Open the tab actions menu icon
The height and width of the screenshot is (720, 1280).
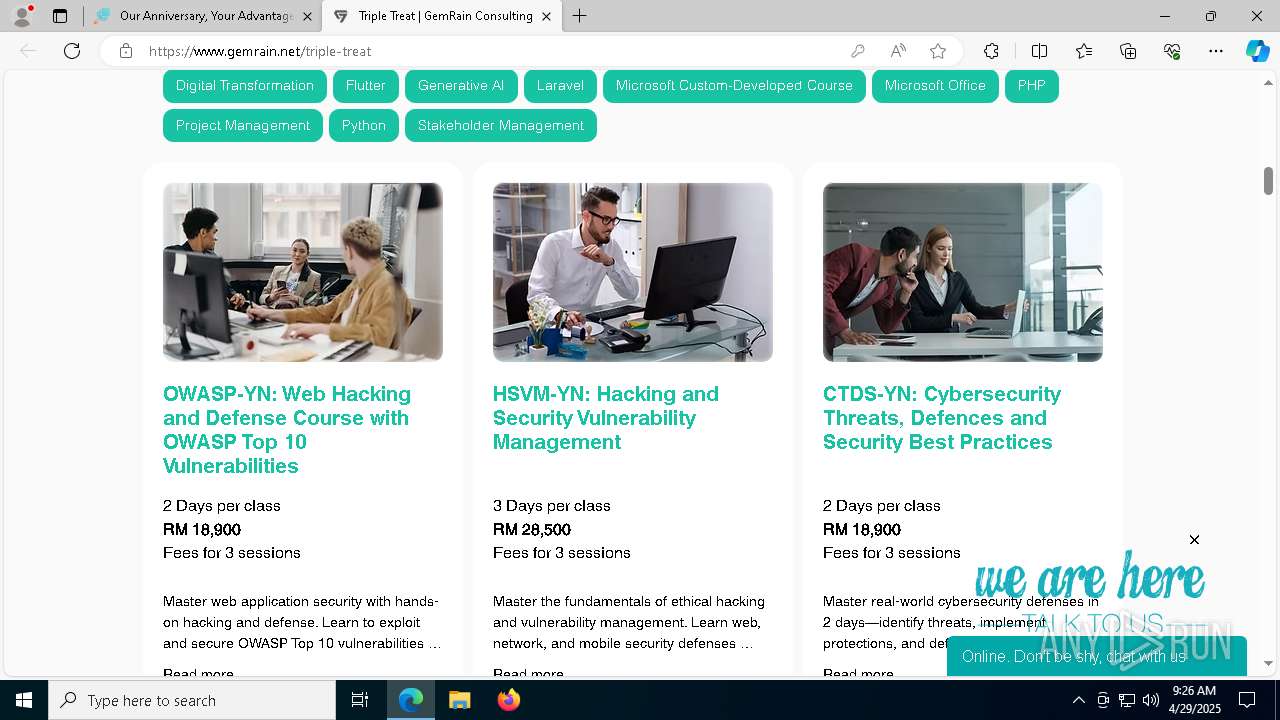tap(60, 16)
